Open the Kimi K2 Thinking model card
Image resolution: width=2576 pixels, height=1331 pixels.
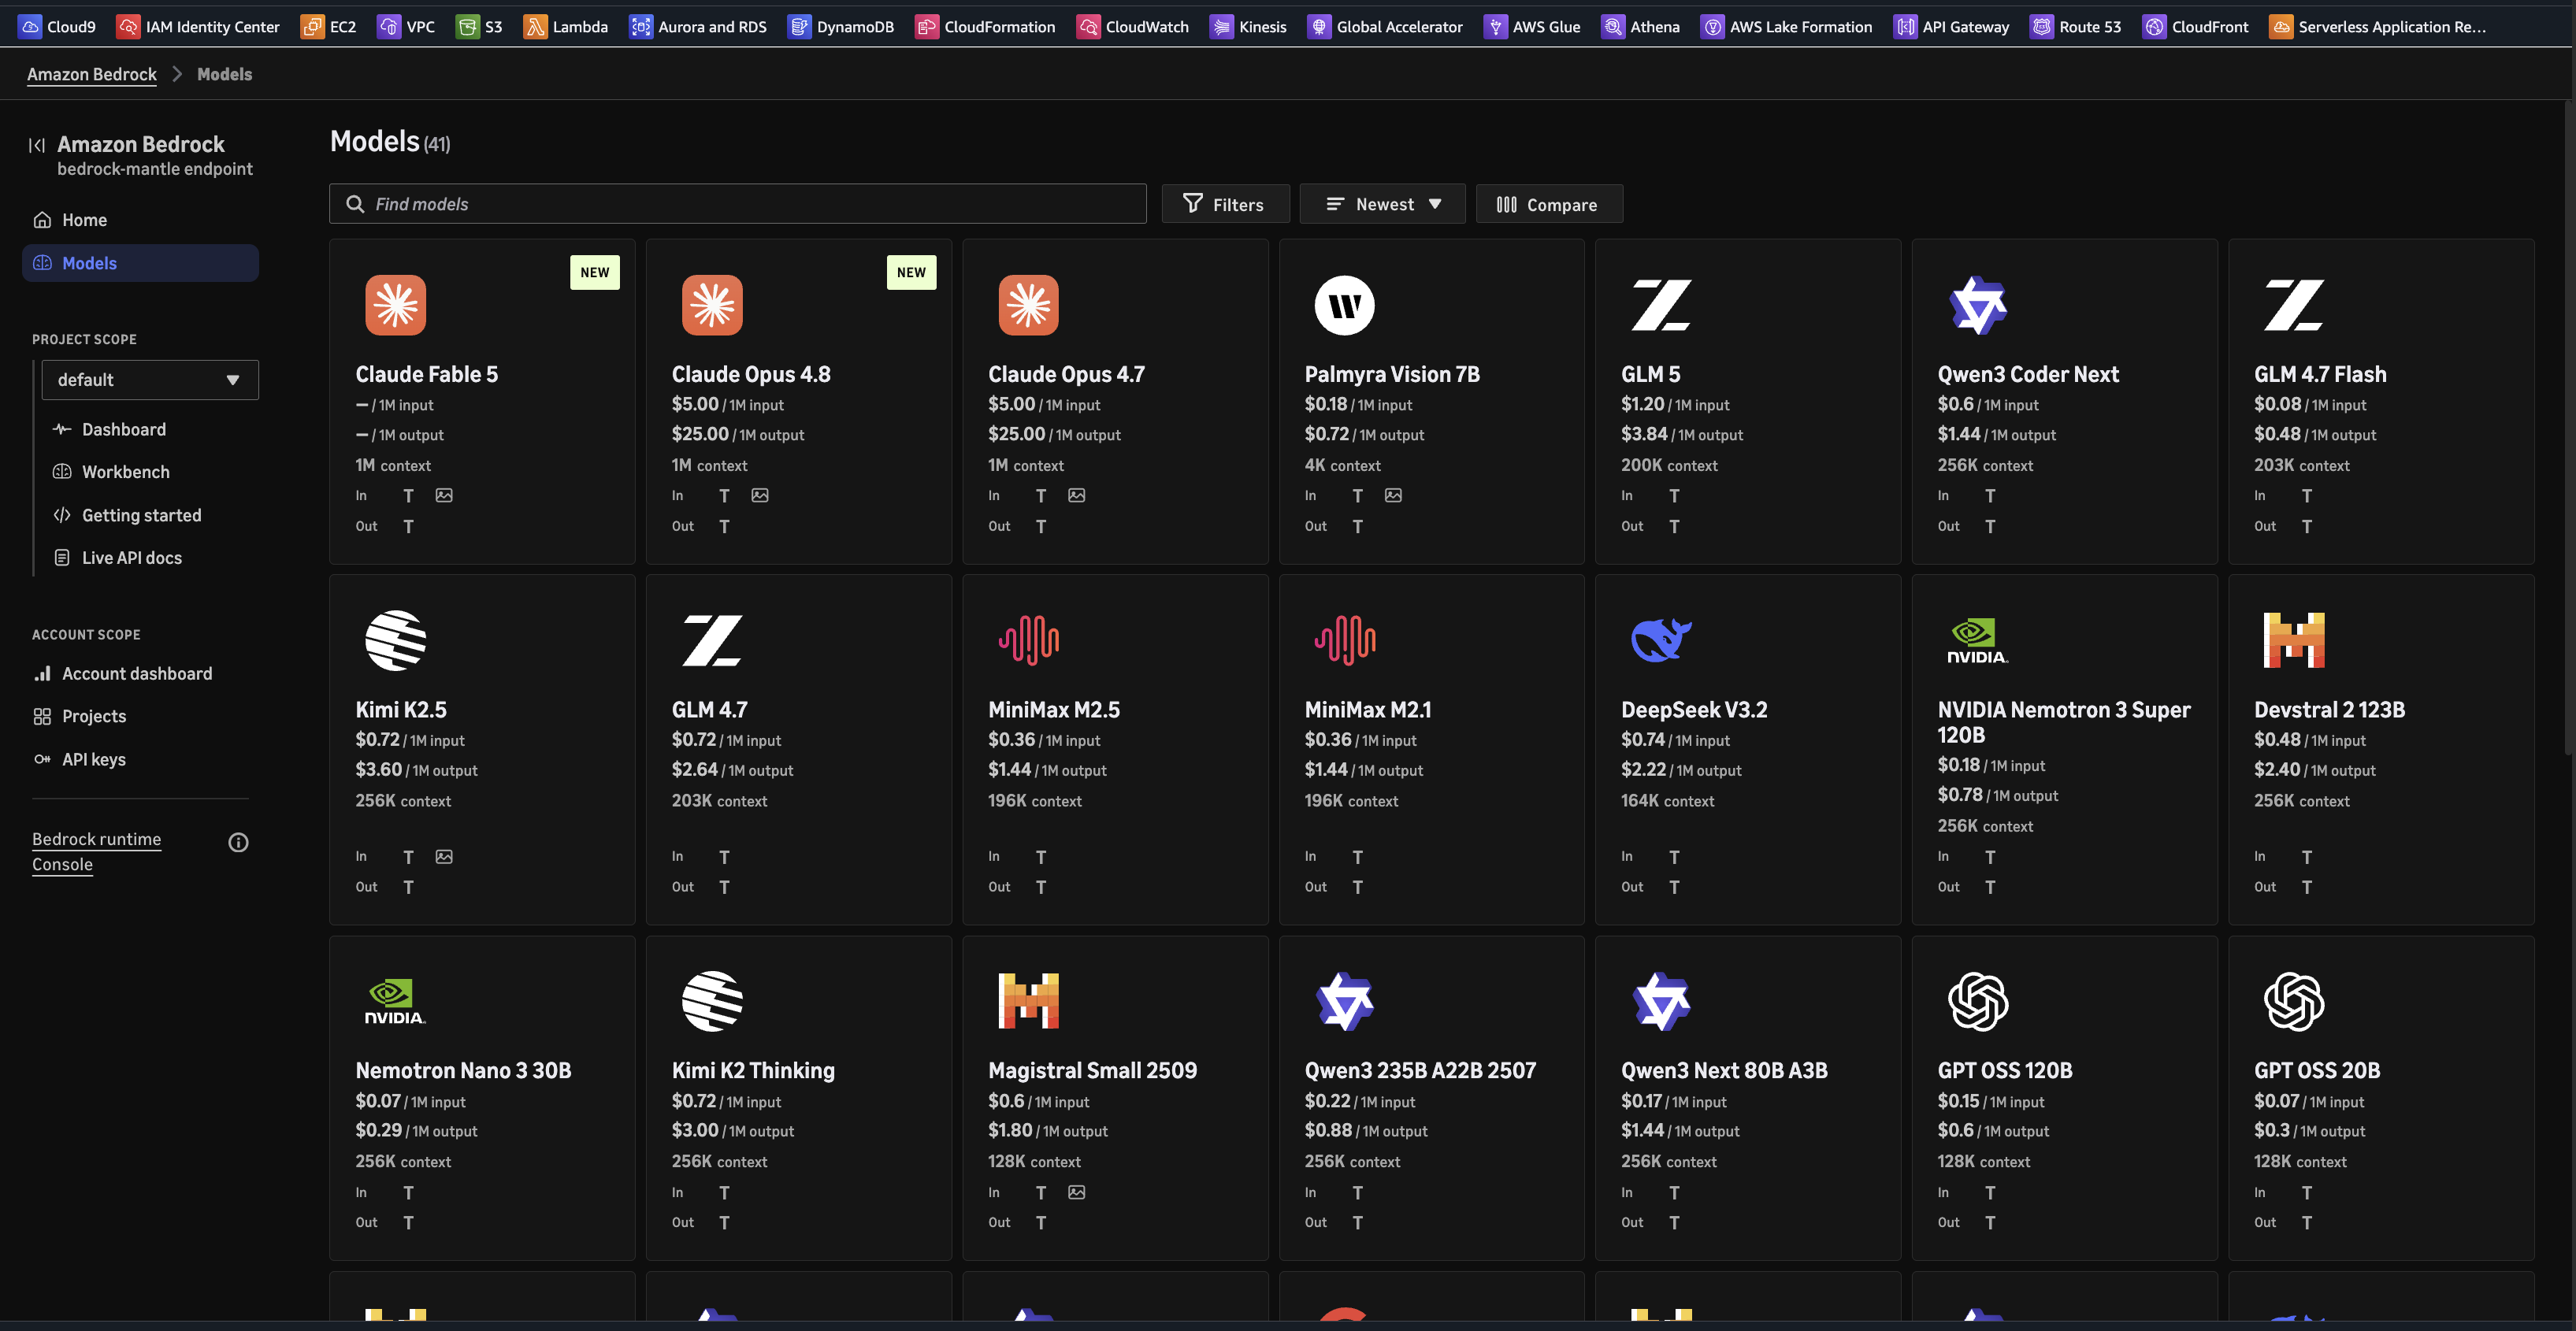point(798,1098)
